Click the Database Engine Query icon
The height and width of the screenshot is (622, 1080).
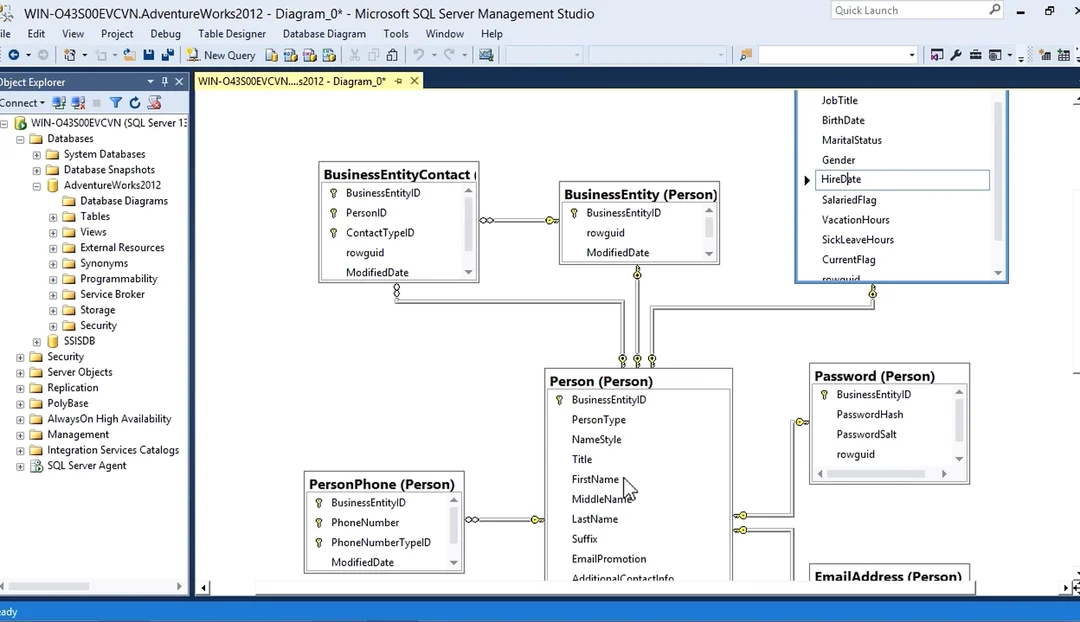(x=271, y=55)
